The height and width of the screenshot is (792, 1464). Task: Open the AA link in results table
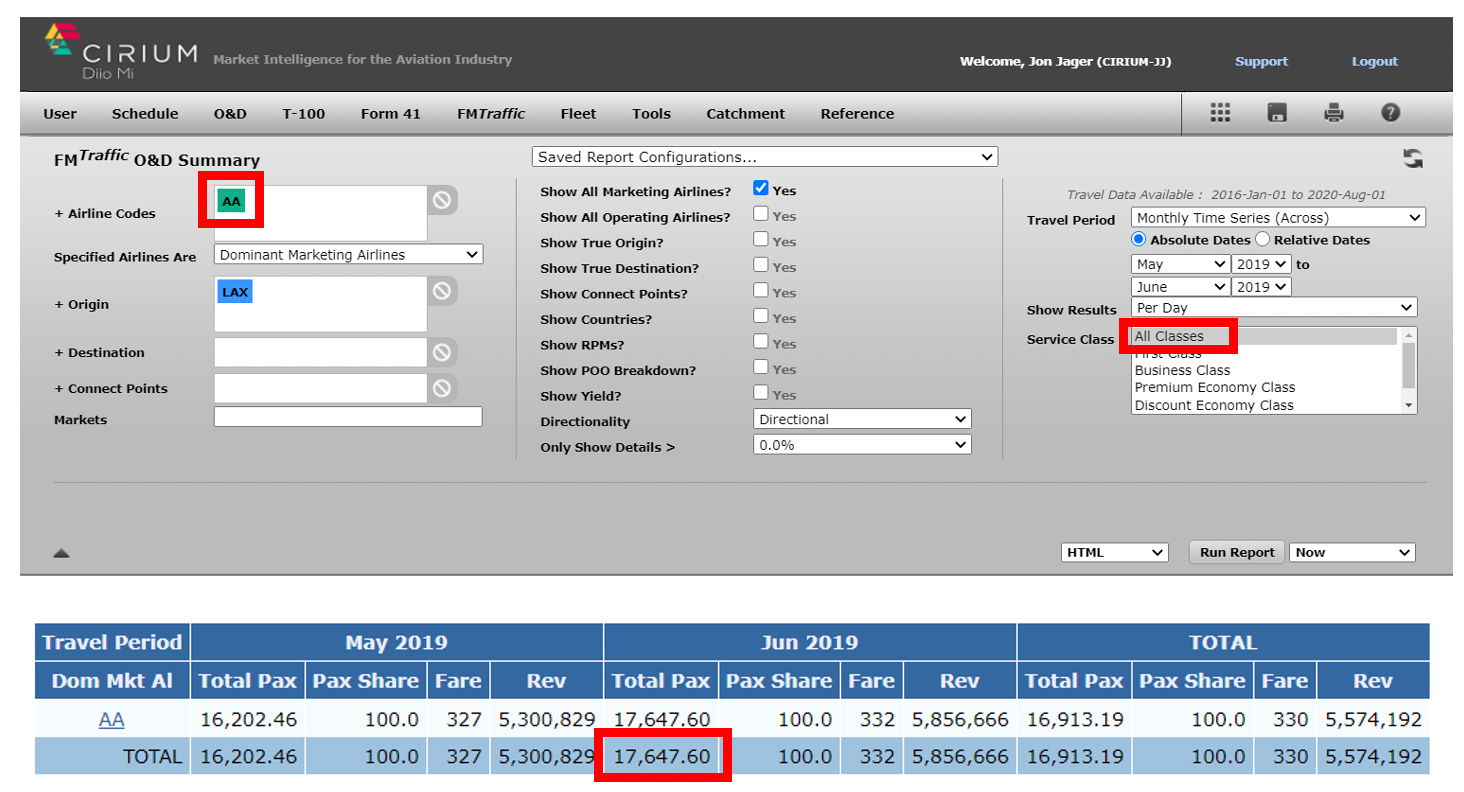tap(112, 719)
